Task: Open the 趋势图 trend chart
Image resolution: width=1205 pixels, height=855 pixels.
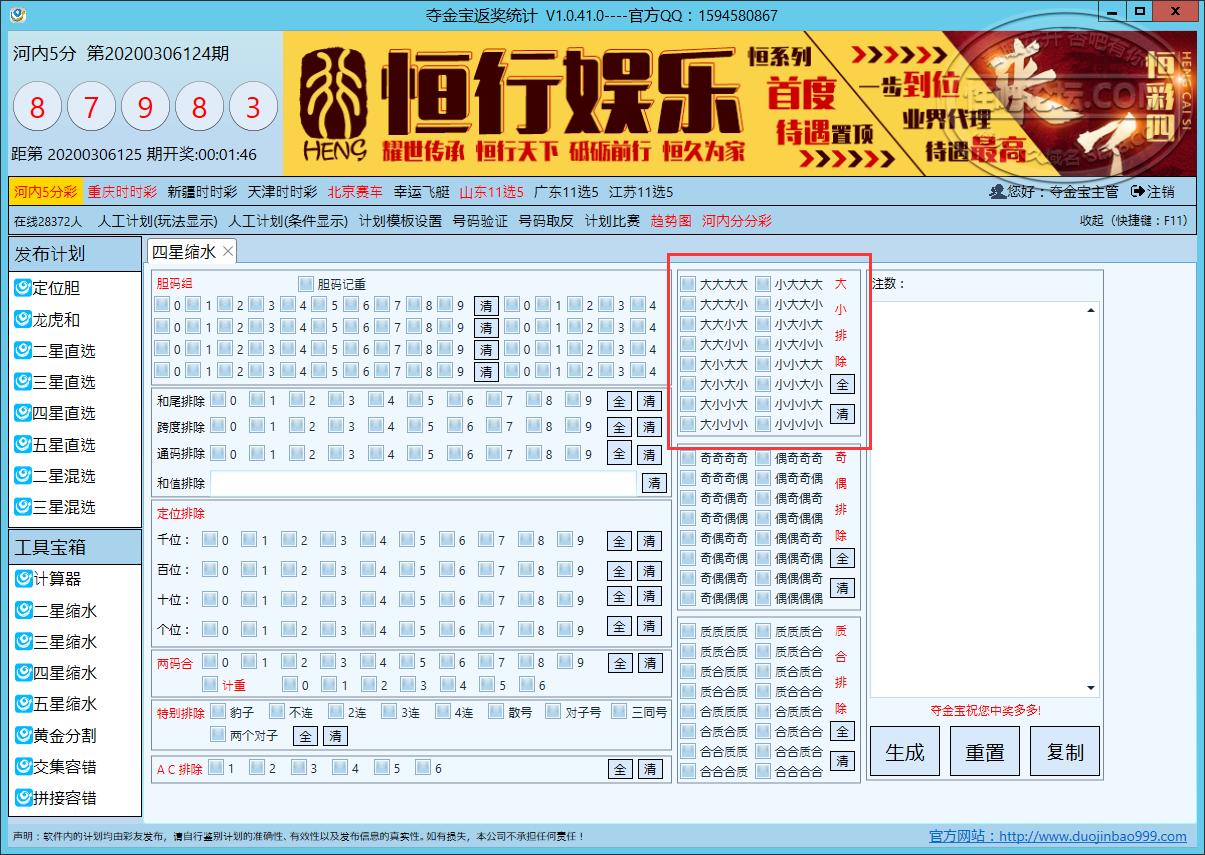Action: coord(671,221)
